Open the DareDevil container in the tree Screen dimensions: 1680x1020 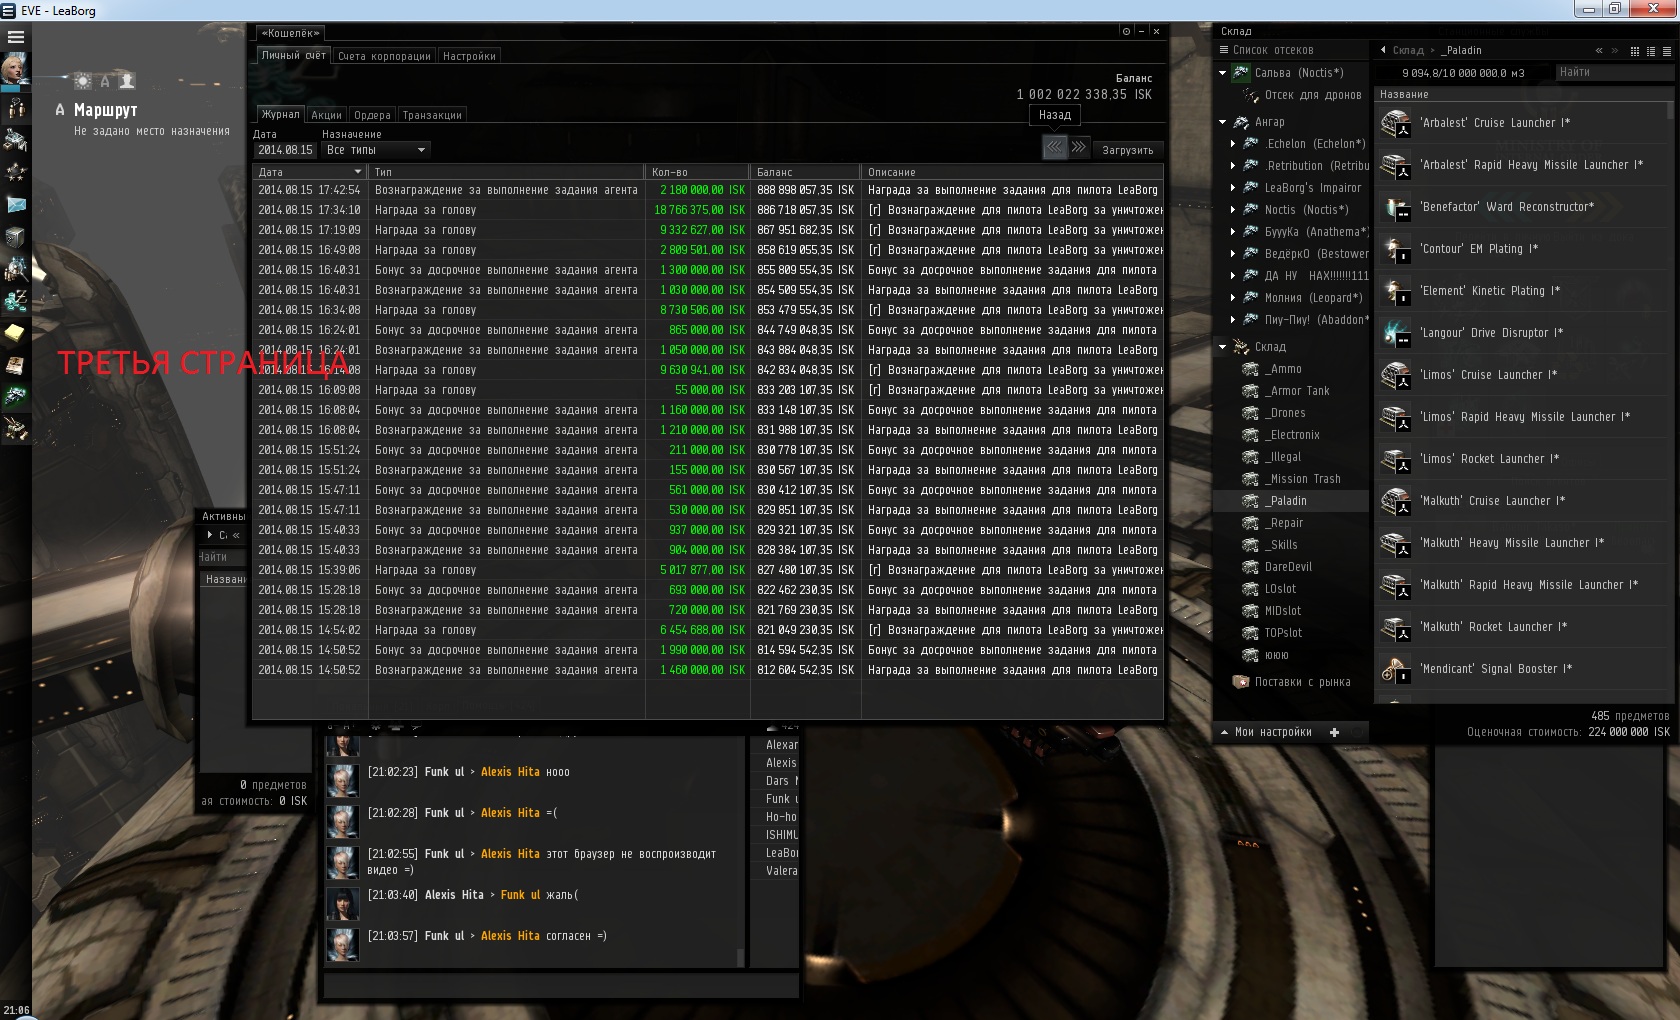(1288, 567)
